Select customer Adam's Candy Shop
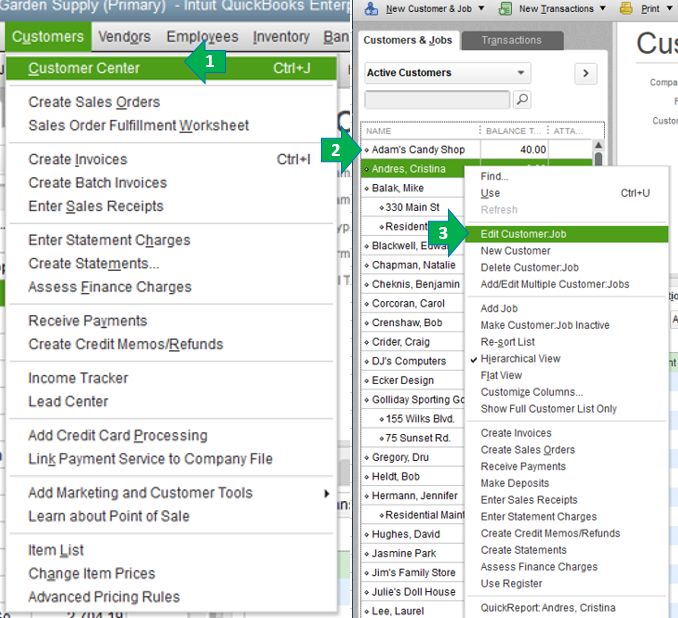 pos(419,150)
